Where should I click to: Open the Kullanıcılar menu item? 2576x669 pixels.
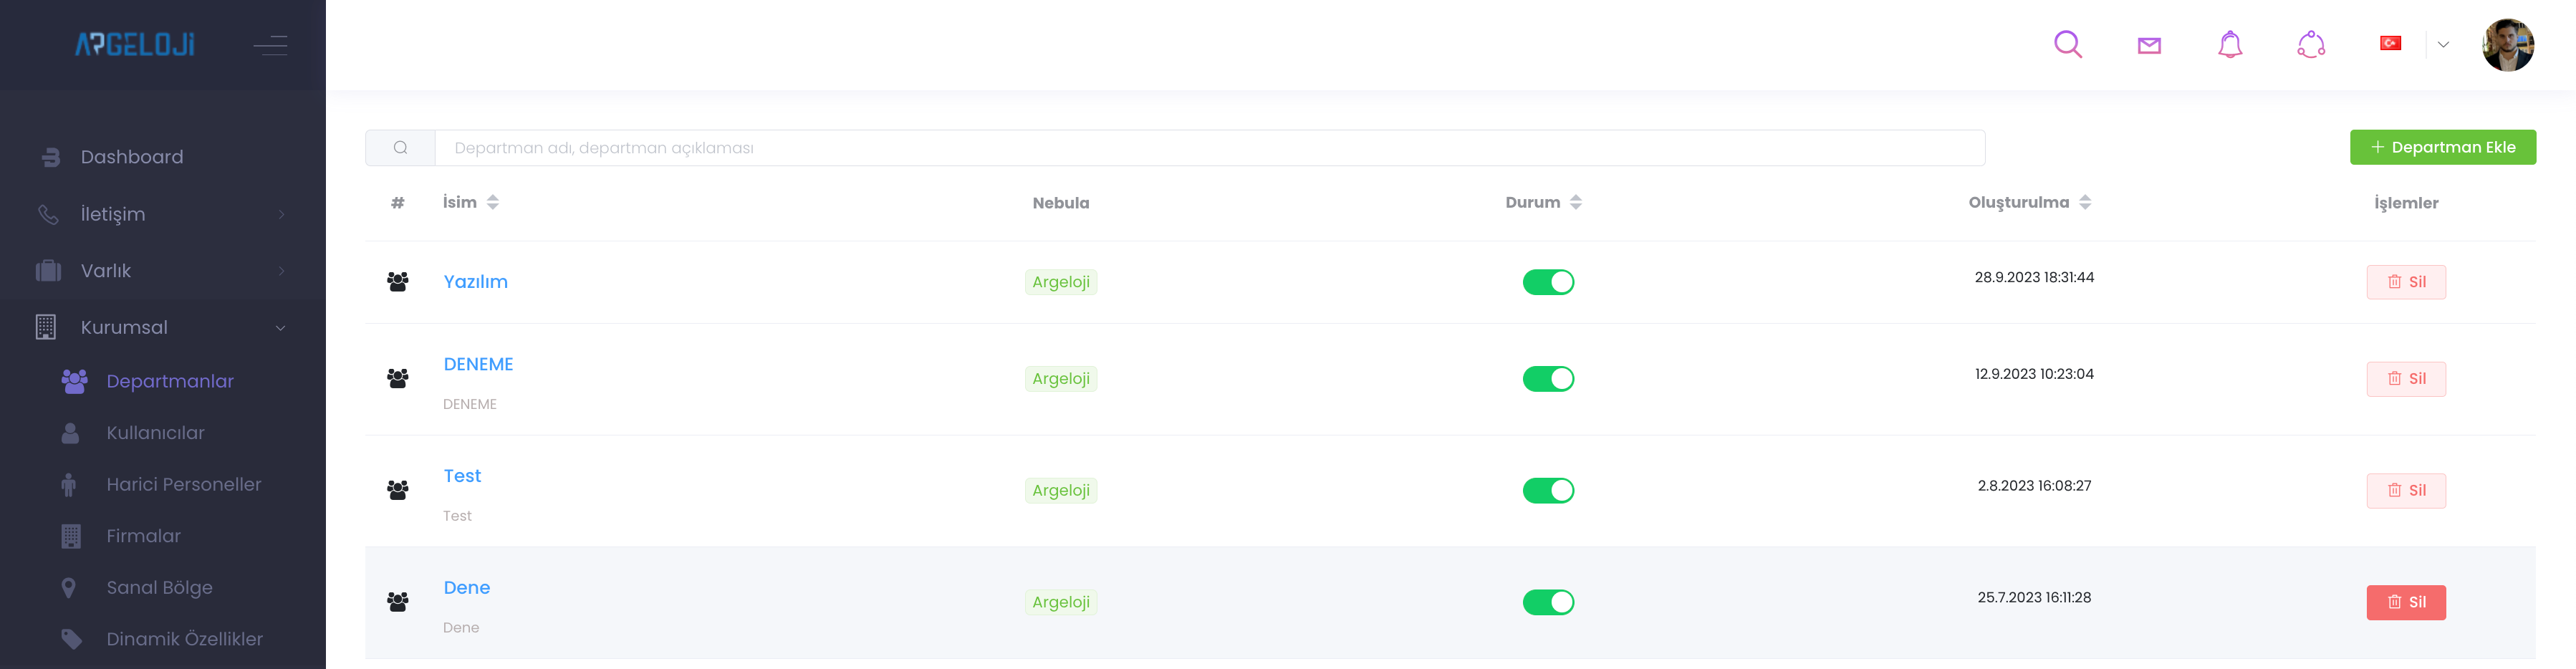[x=155, y=433]
